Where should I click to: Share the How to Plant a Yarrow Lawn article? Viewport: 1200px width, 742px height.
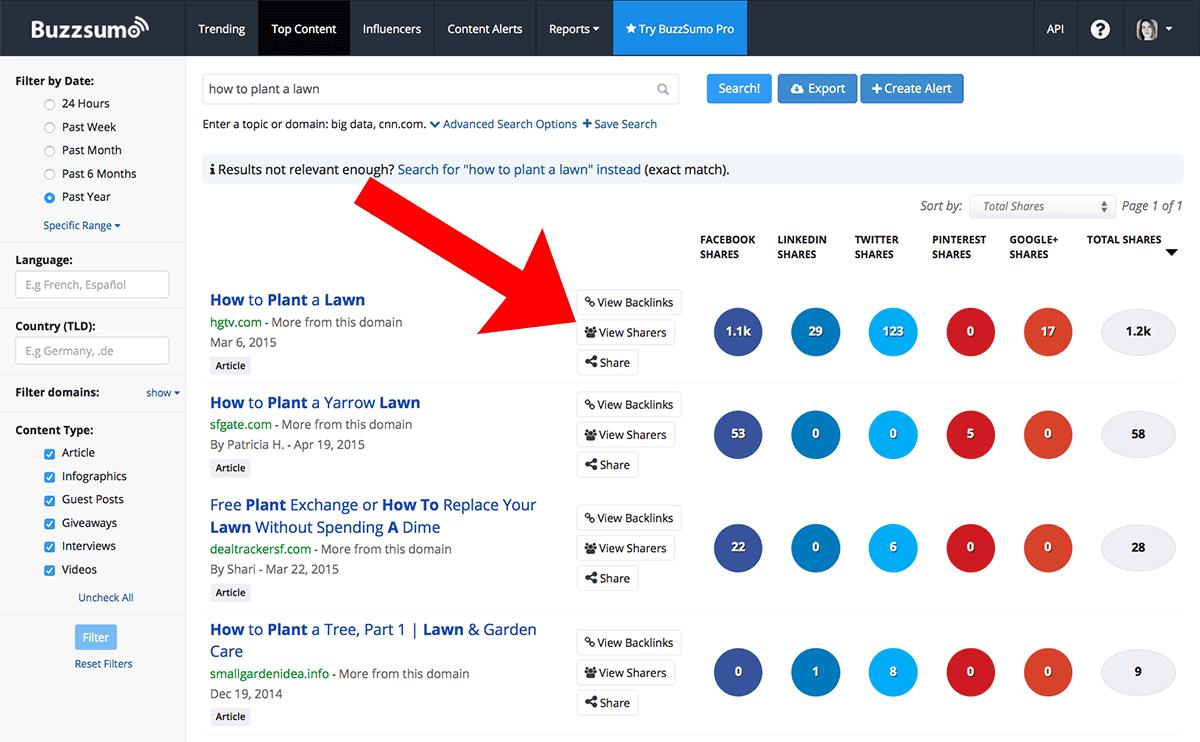coord(607,465)
